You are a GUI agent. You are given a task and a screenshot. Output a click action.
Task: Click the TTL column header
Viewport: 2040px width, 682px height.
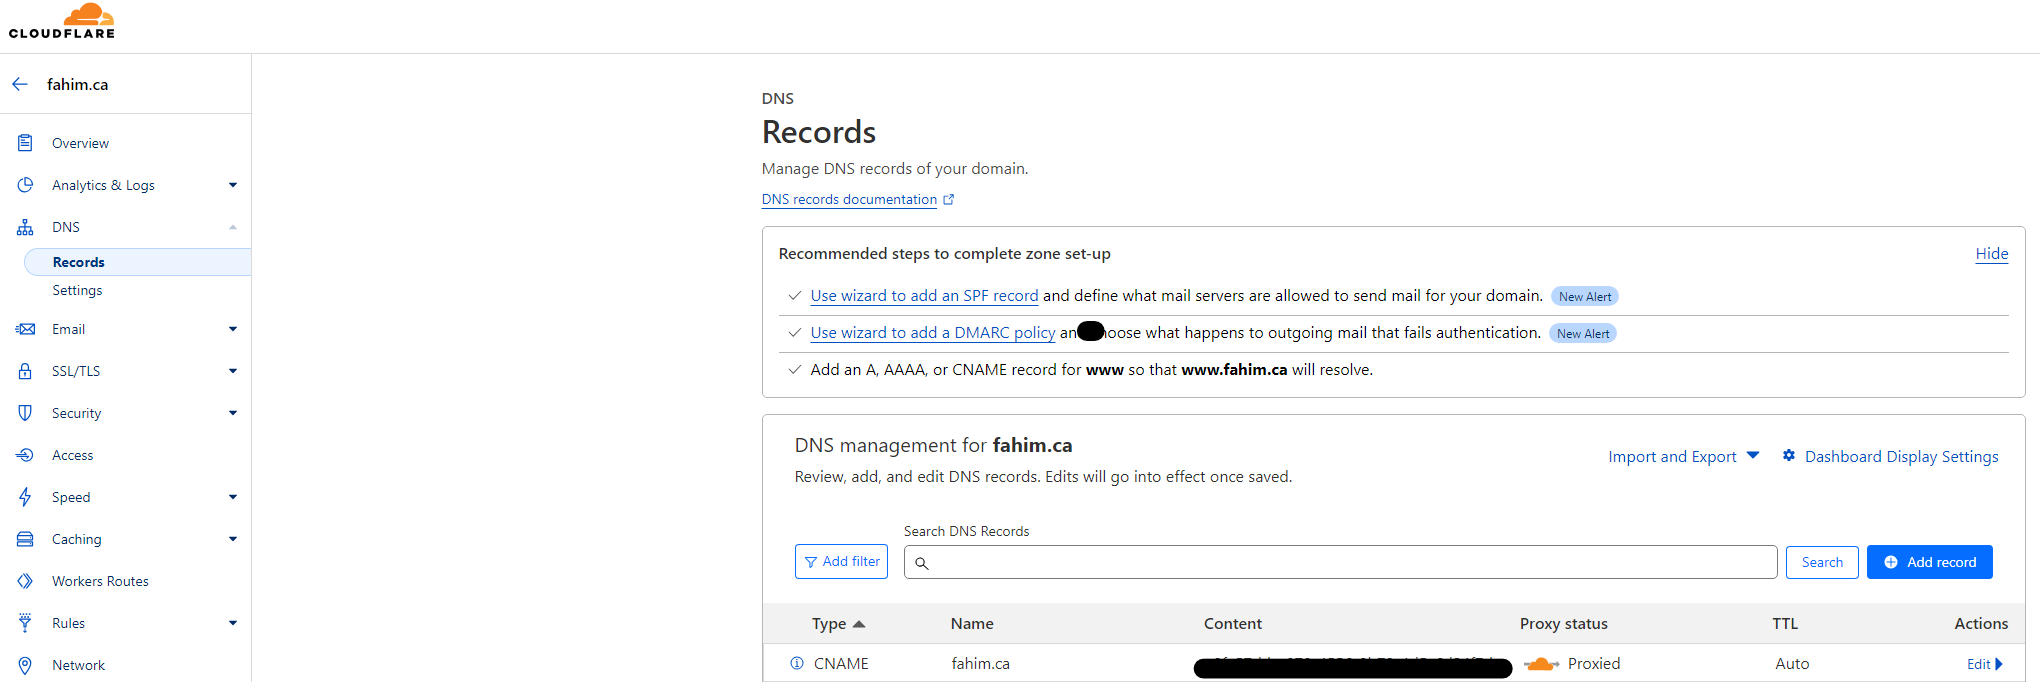point(1785,623)
